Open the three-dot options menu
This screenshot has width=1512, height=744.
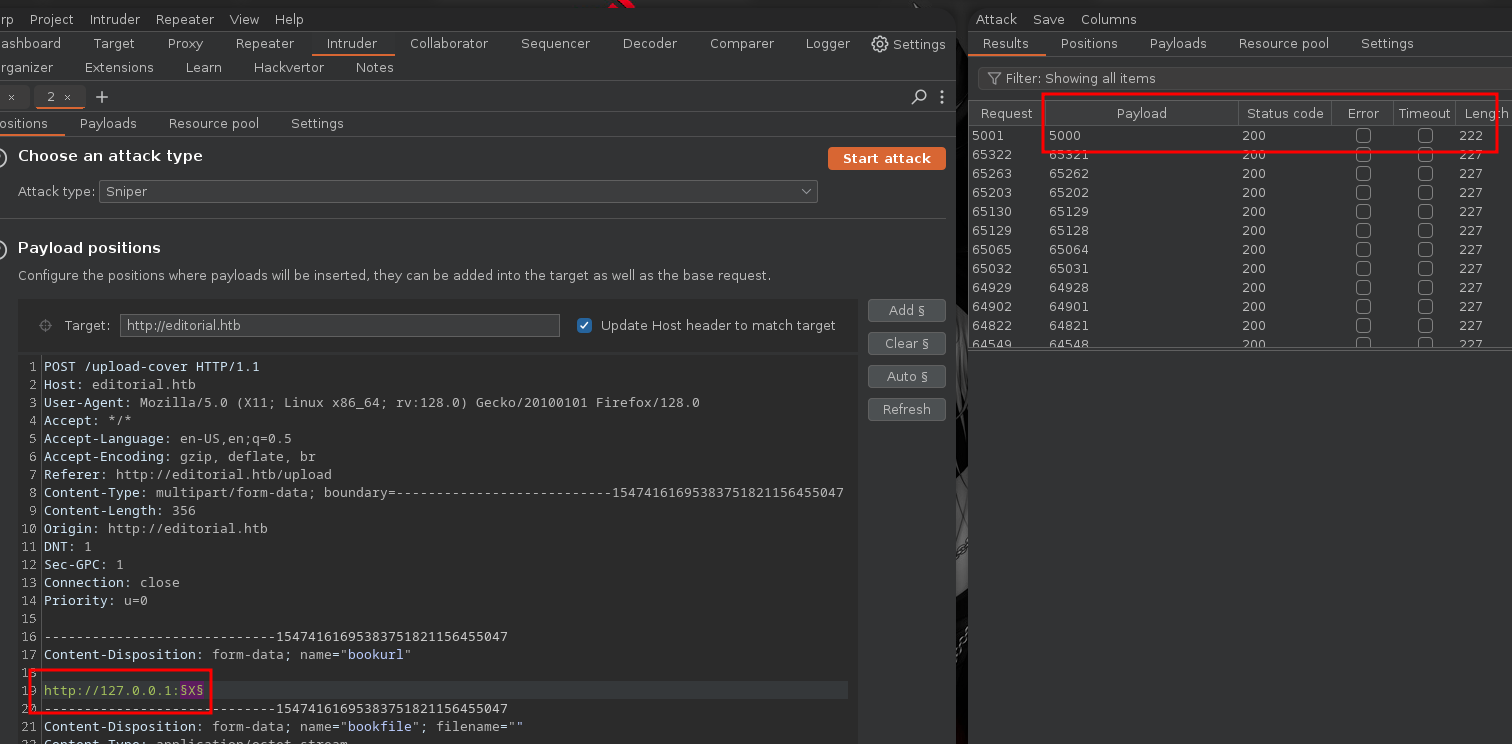click(941, 97)
